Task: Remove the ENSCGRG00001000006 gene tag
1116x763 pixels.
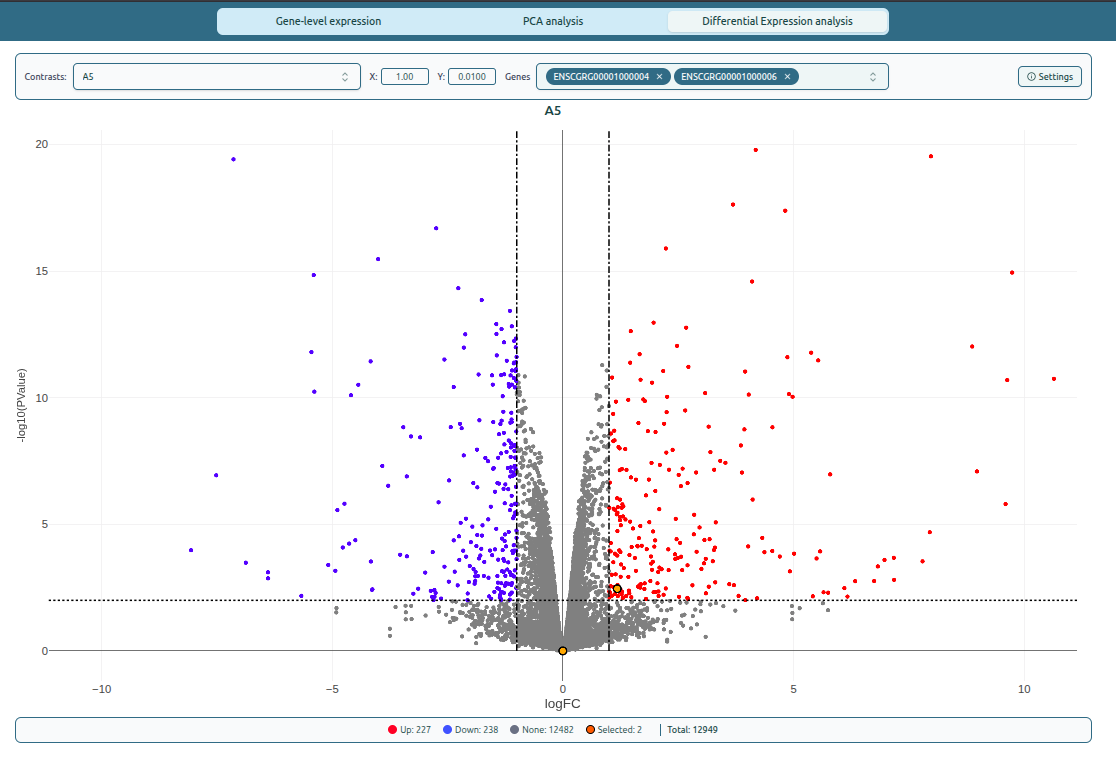Action: [787, 77]
